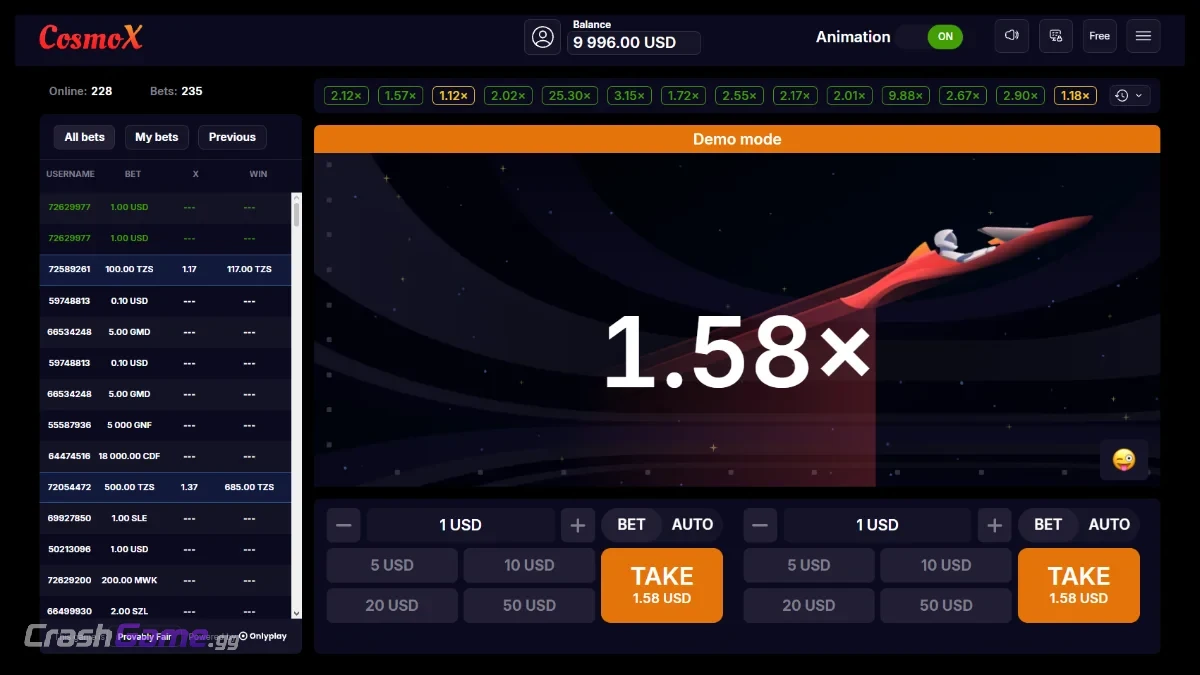Click the 1.57× history multiplier
The width and height of the screenshot is (1200, 675).
[x=400, y=96]
